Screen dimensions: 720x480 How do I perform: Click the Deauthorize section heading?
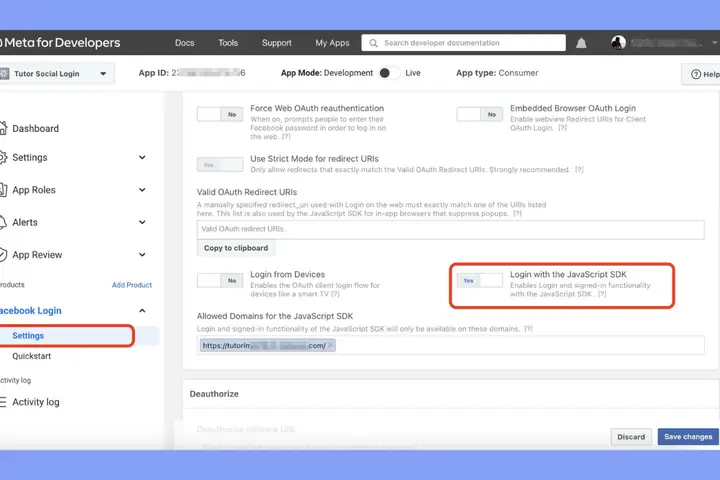click(x=214, y=394)
